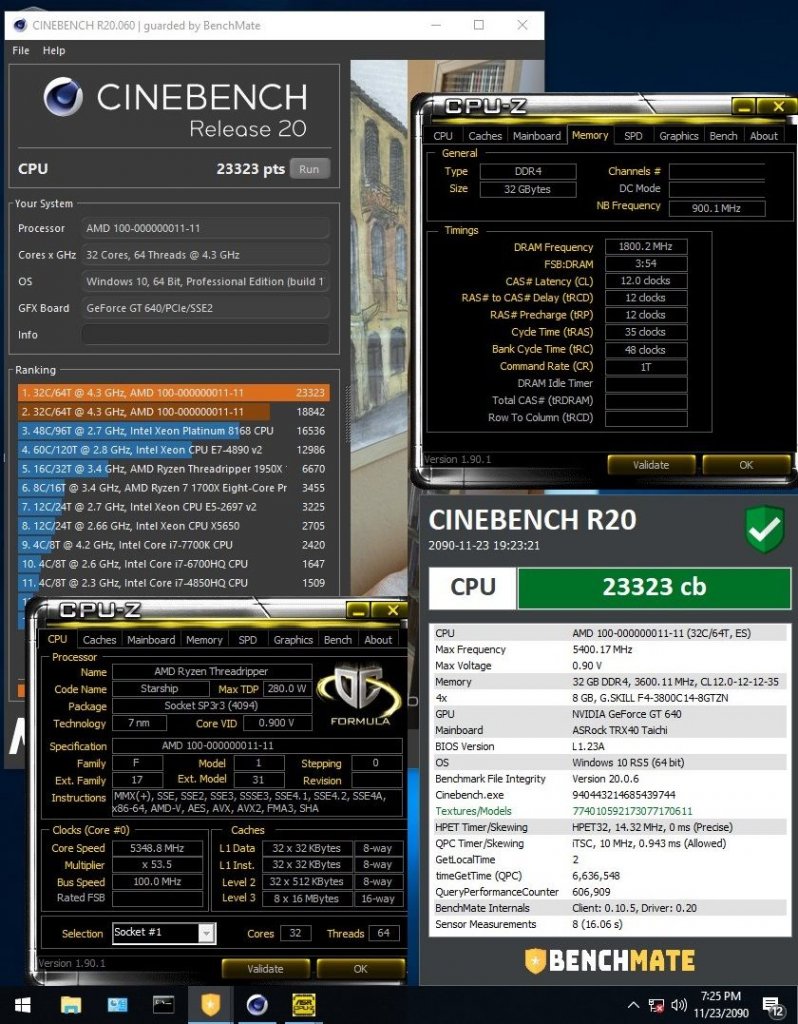Select Caches tab in lower CPU-Z window
Viewport: 798px width, 1024px height.
[x=99, y=640]
